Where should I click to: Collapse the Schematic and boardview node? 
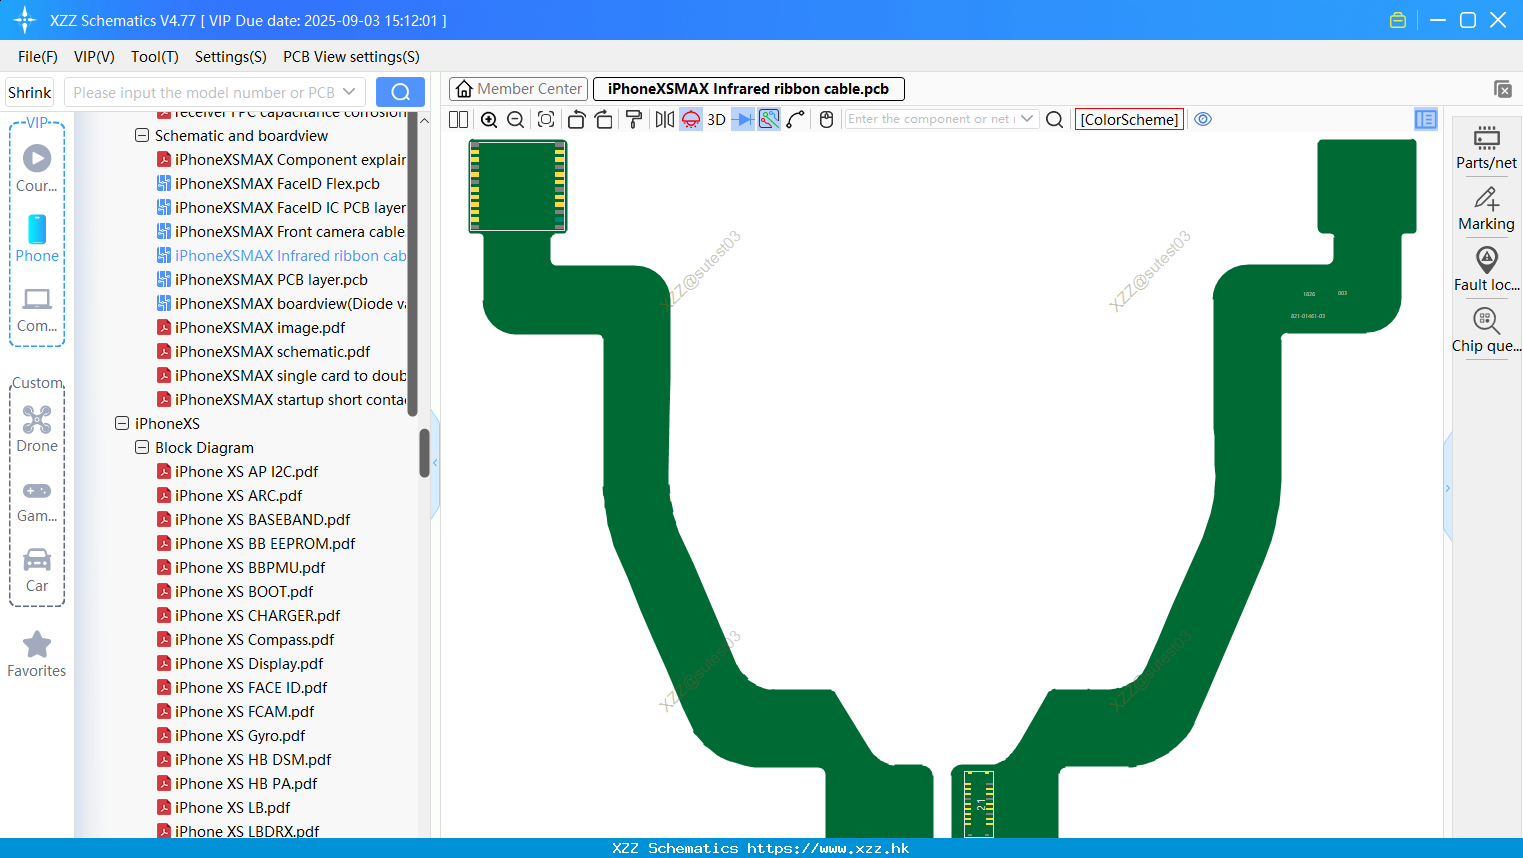click(142, 135)
